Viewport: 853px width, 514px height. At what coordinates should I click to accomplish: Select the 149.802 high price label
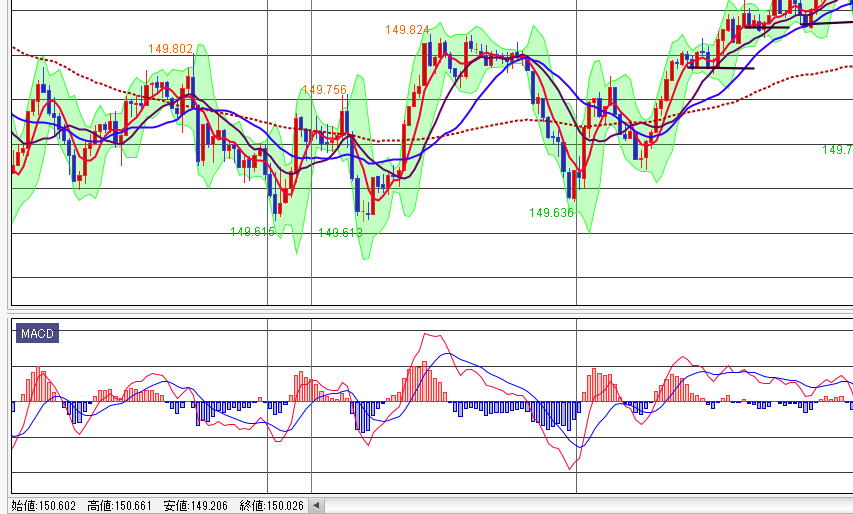point(170,48)
